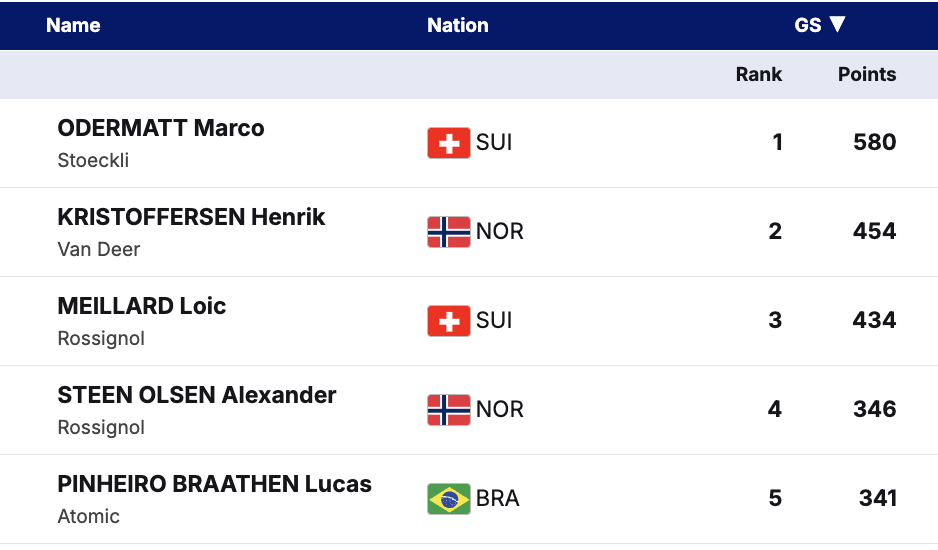
Task: Click the Nation column header
Action: [x=457, y=25]
